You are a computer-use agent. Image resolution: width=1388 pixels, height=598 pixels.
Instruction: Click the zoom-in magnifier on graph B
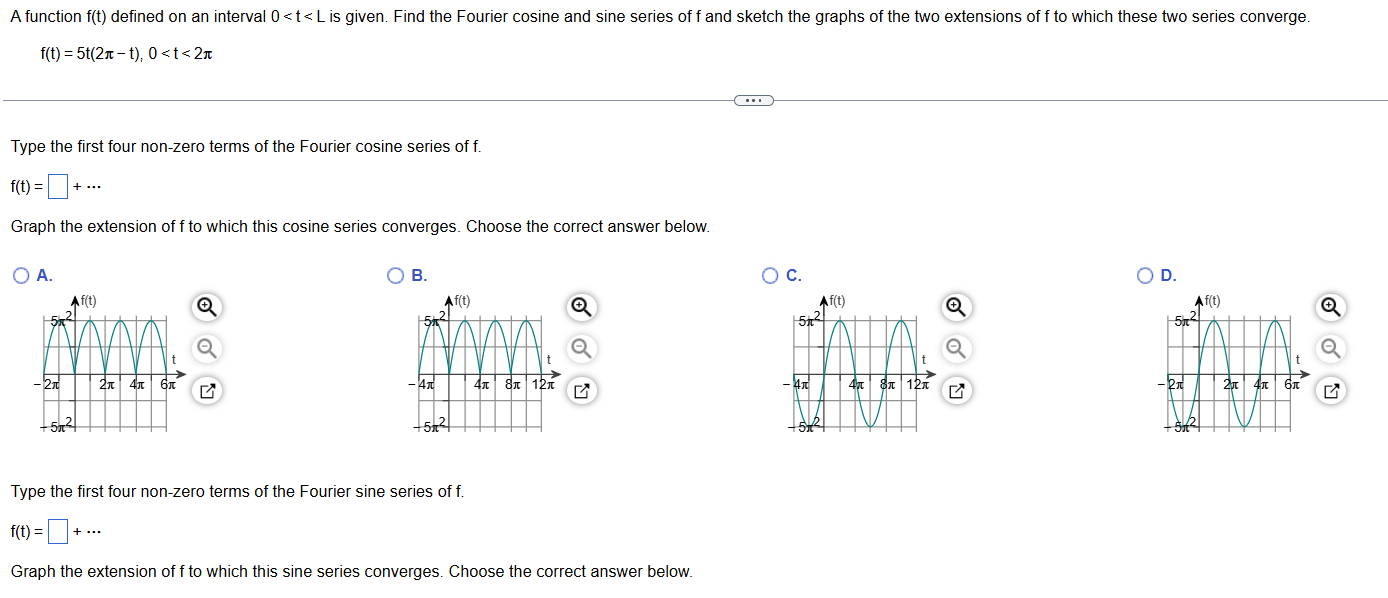coord(580,307)
